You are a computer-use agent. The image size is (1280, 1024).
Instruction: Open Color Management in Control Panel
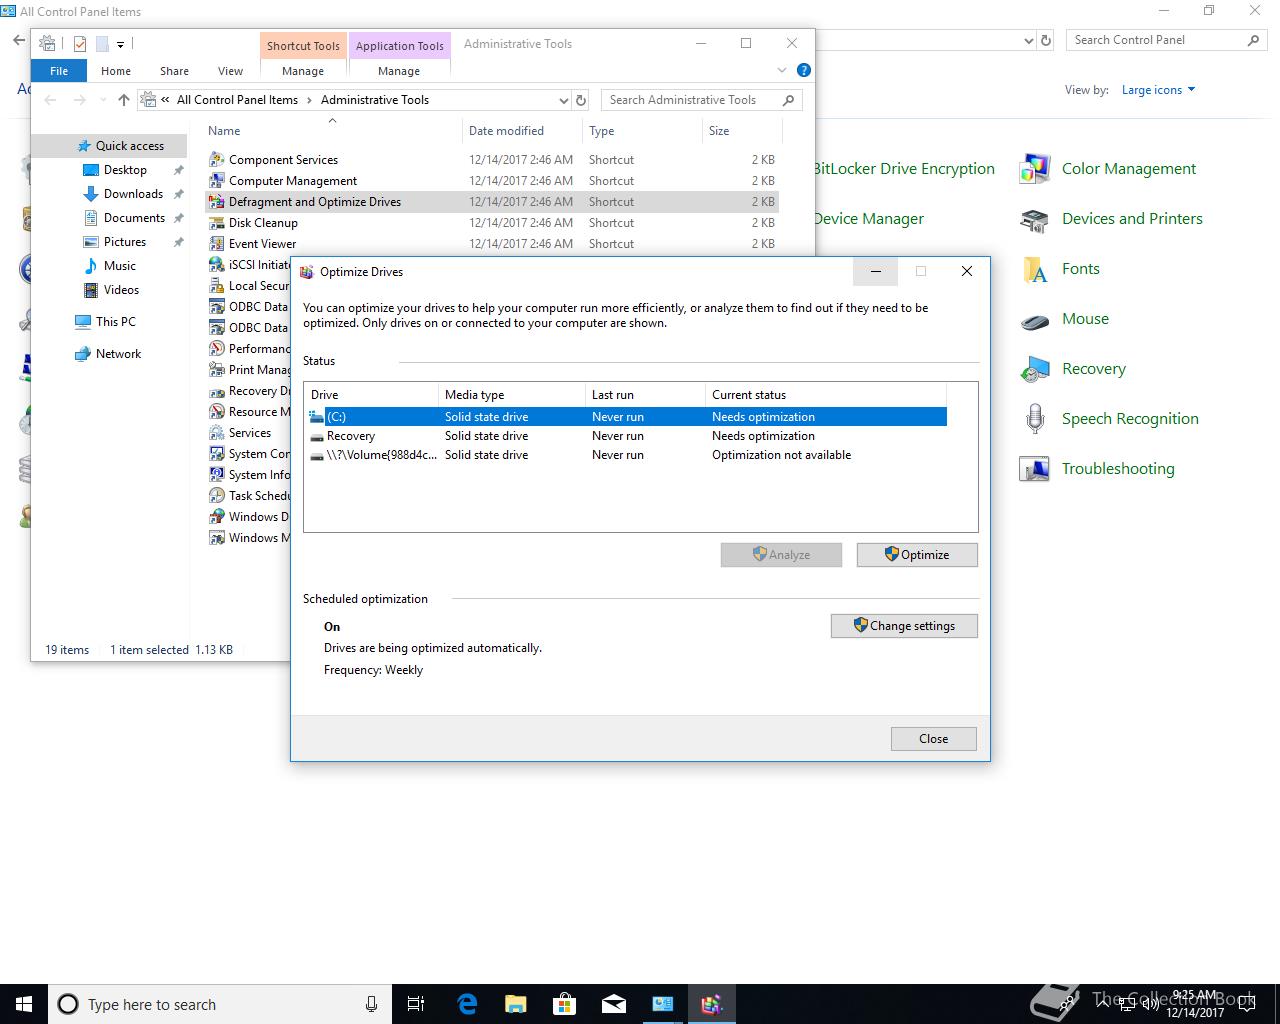(x=1034, y=169)
